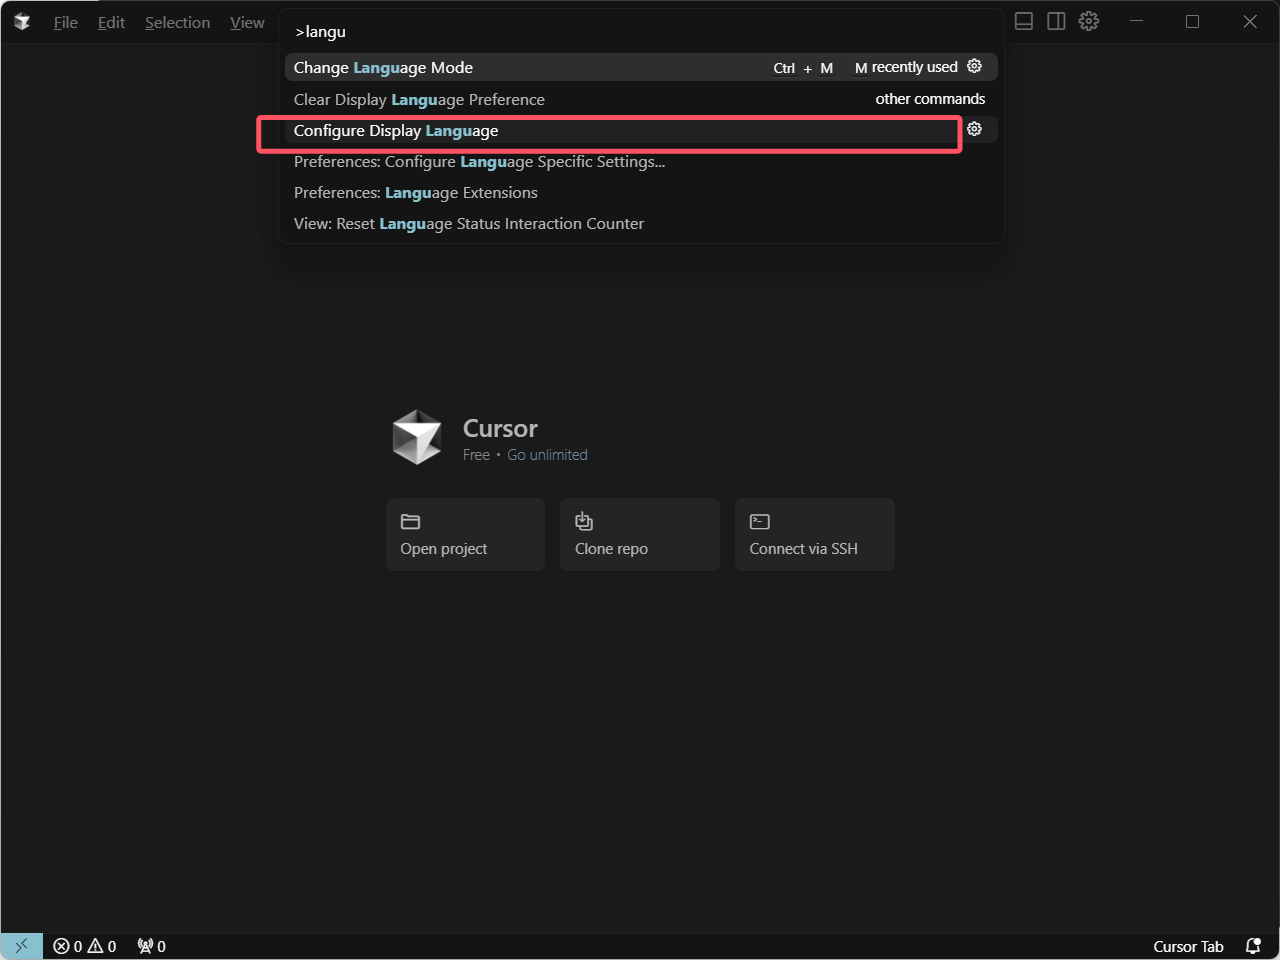Viewport: 1280px width, 960px height.
Task: Open the Selection menu
Action: tap(177, 22)
